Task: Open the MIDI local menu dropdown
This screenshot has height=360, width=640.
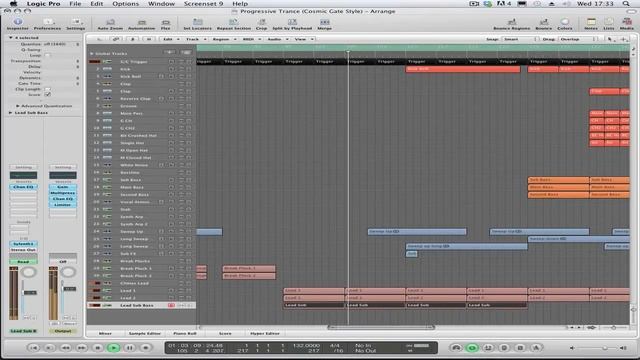Action: 251,39
